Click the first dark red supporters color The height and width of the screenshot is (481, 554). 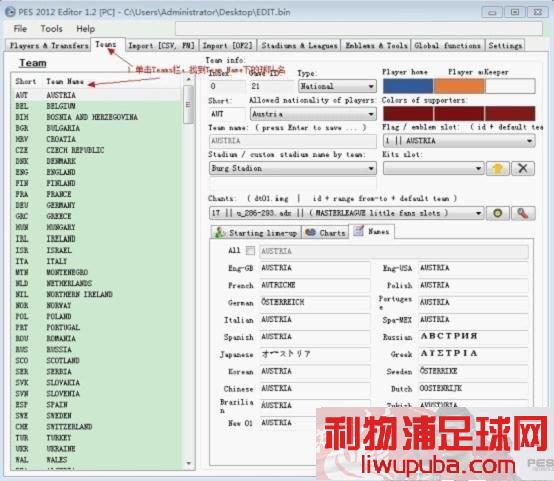[x=408, y=113]
